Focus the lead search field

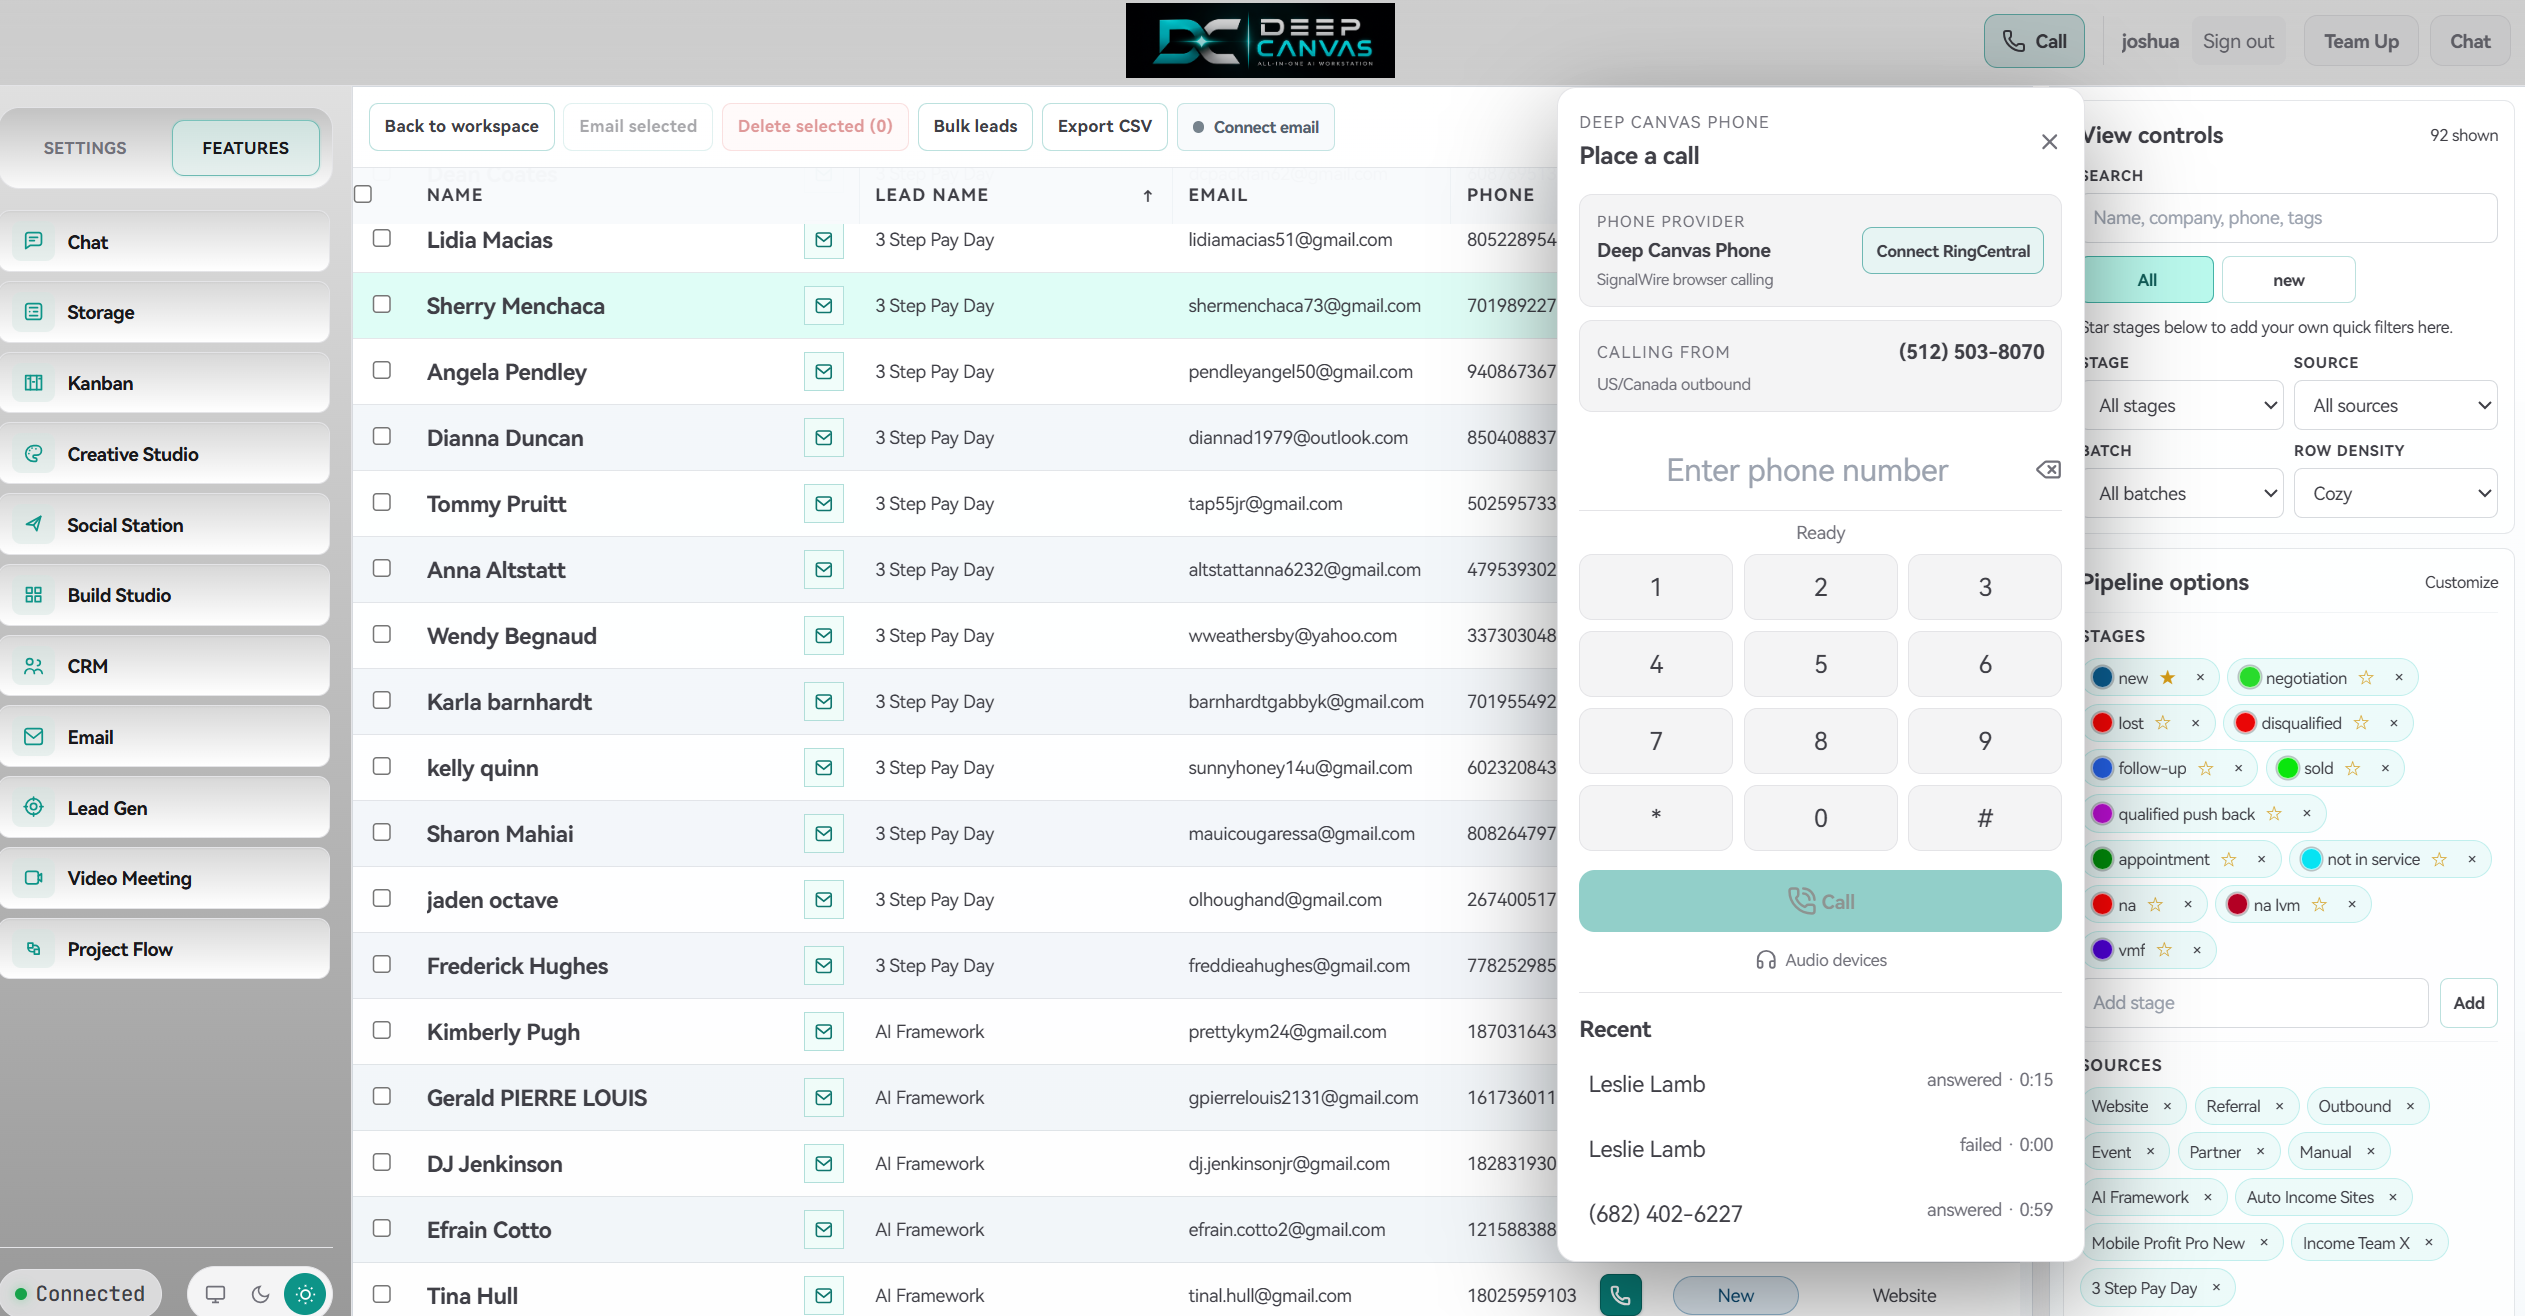point(2290,218)
